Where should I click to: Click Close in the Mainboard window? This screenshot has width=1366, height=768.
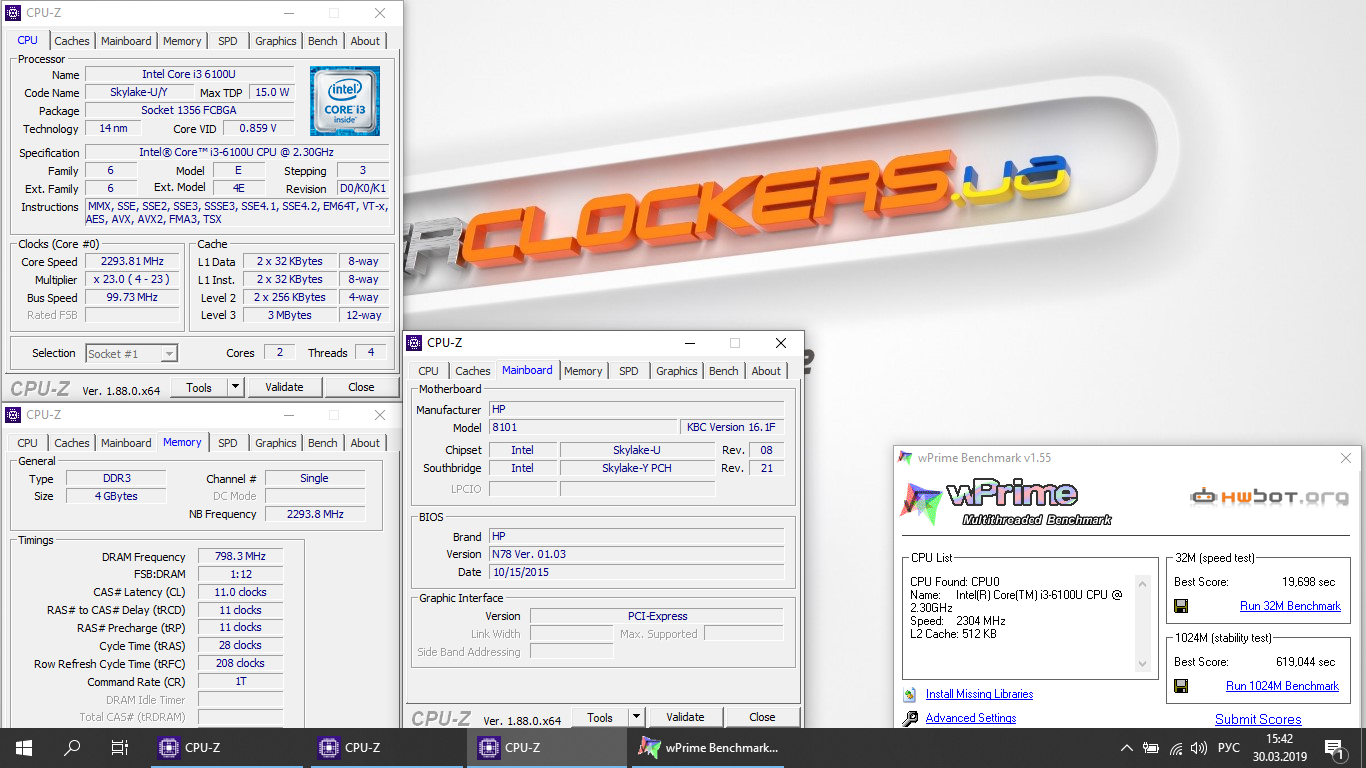coord(762,717)
